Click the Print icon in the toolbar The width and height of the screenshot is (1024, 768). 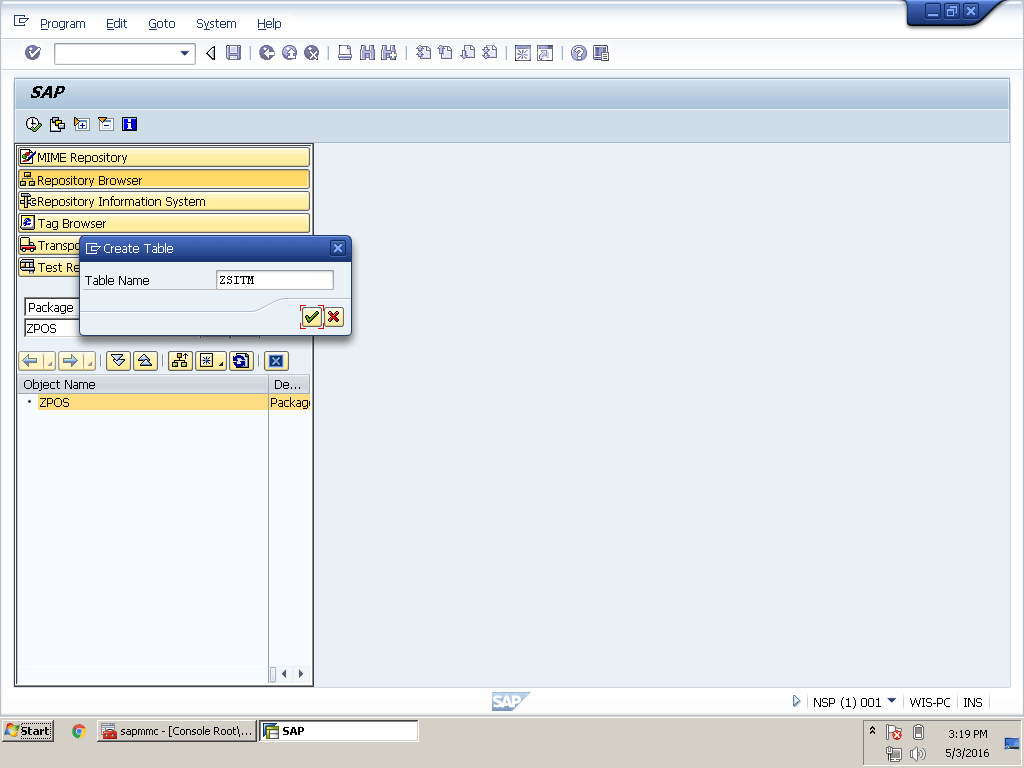click(x=344, y=53)
